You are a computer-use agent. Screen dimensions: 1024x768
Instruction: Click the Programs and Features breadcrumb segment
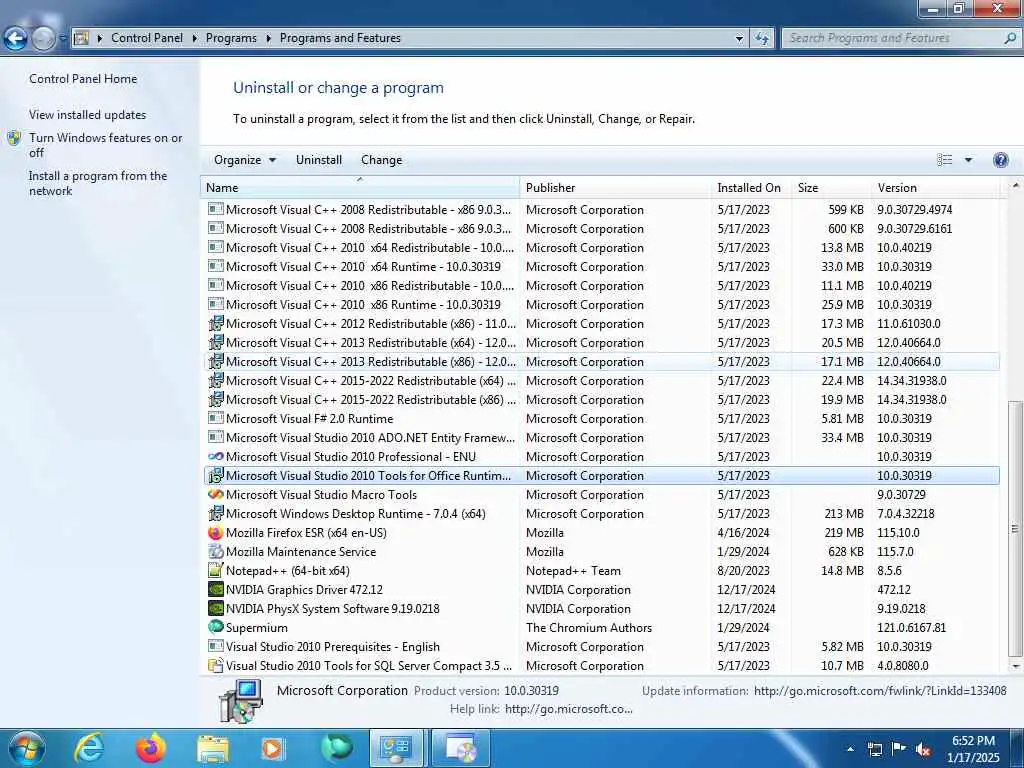coord(340,38)
